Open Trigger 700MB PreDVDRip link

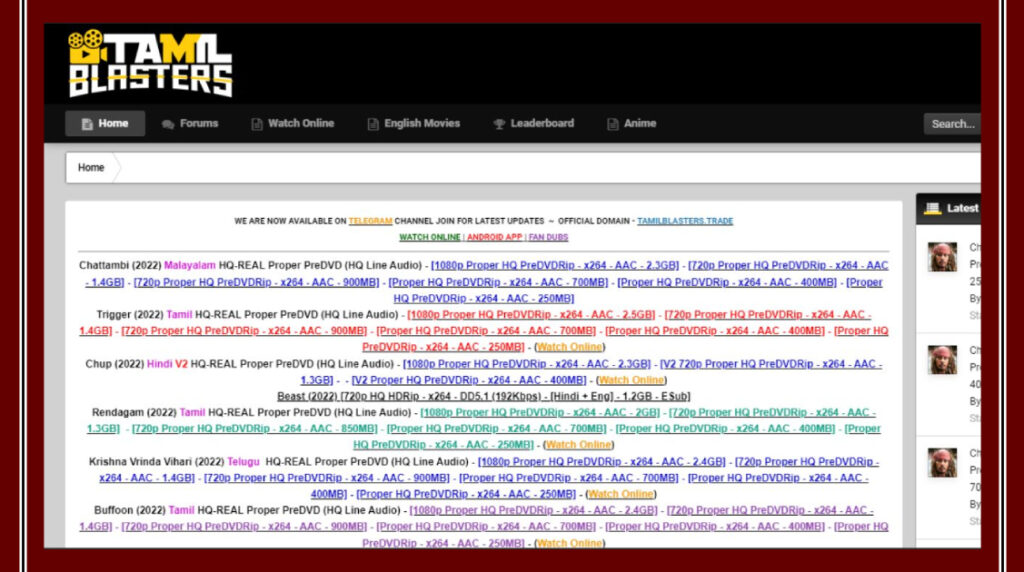pos(487,330)
